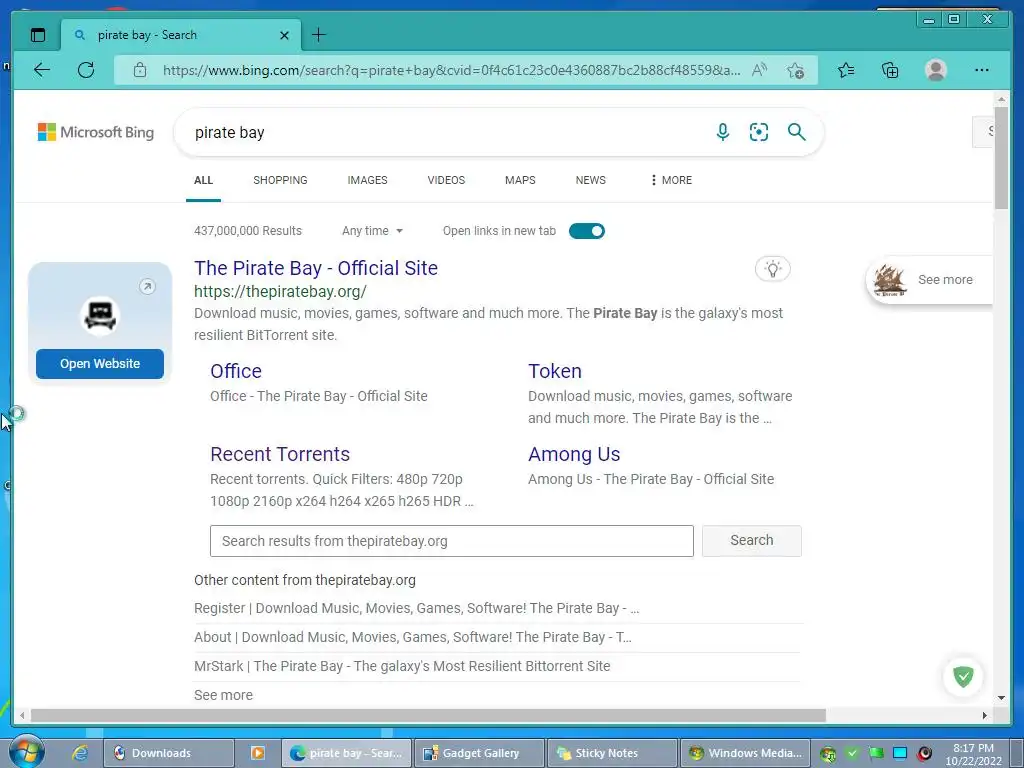Start voice search with microphone icon
This screenshot has height=768, width=1024.
click(723, 132)
